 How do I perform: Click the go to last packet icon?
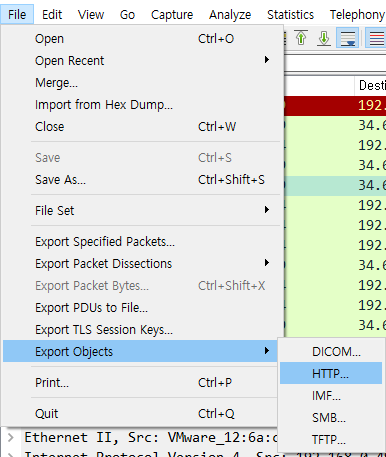coord(324,38)
